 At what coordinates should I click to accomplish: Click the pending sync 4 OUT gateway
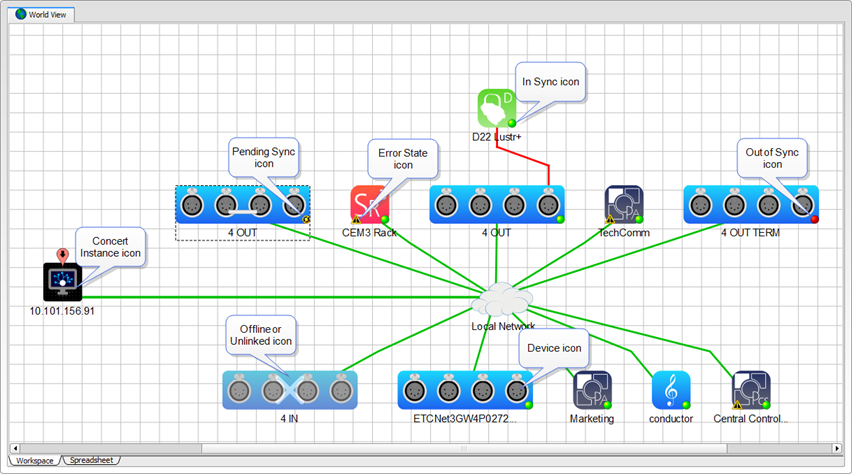[x=243, y=204]
